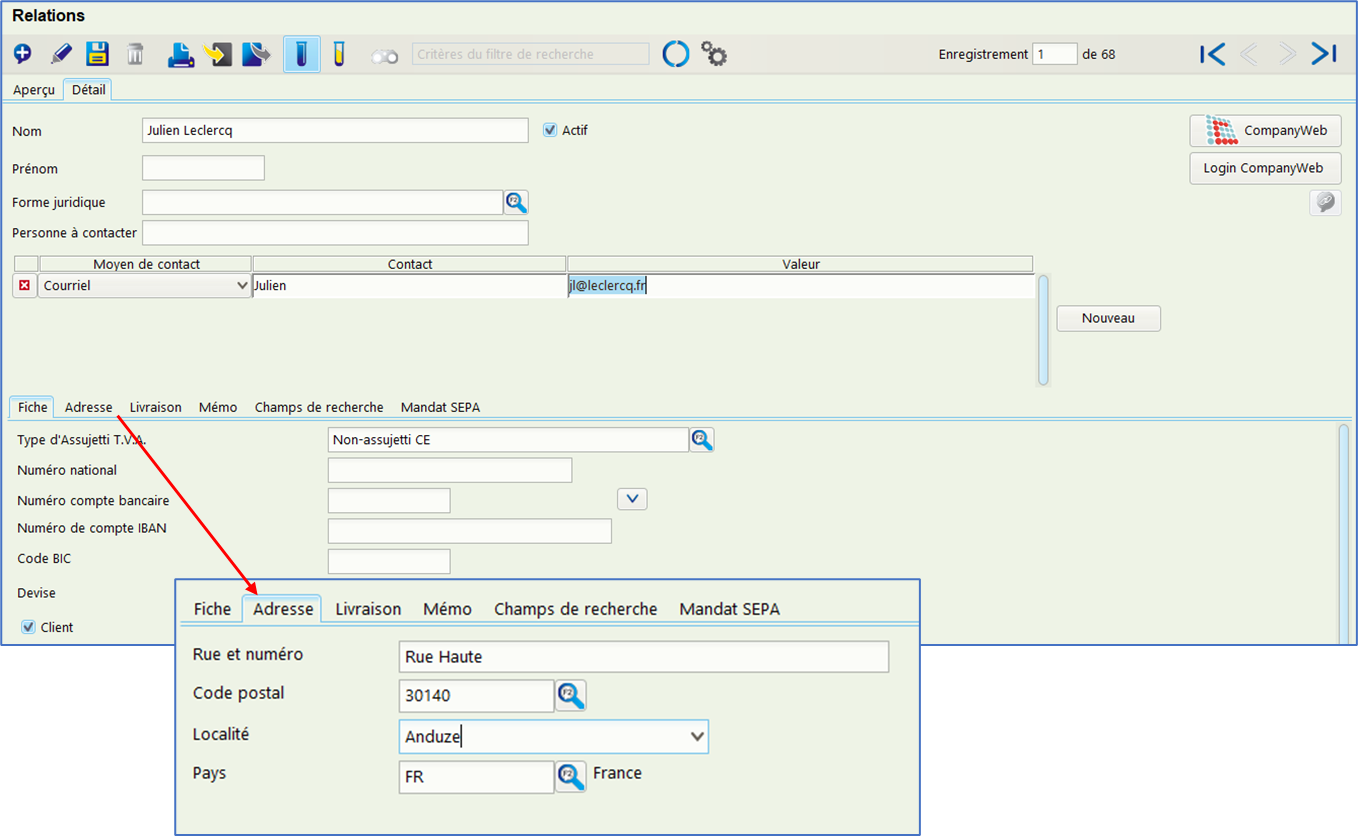
Task: Click the search filter criteria field
Action: (x=530, y=54)
